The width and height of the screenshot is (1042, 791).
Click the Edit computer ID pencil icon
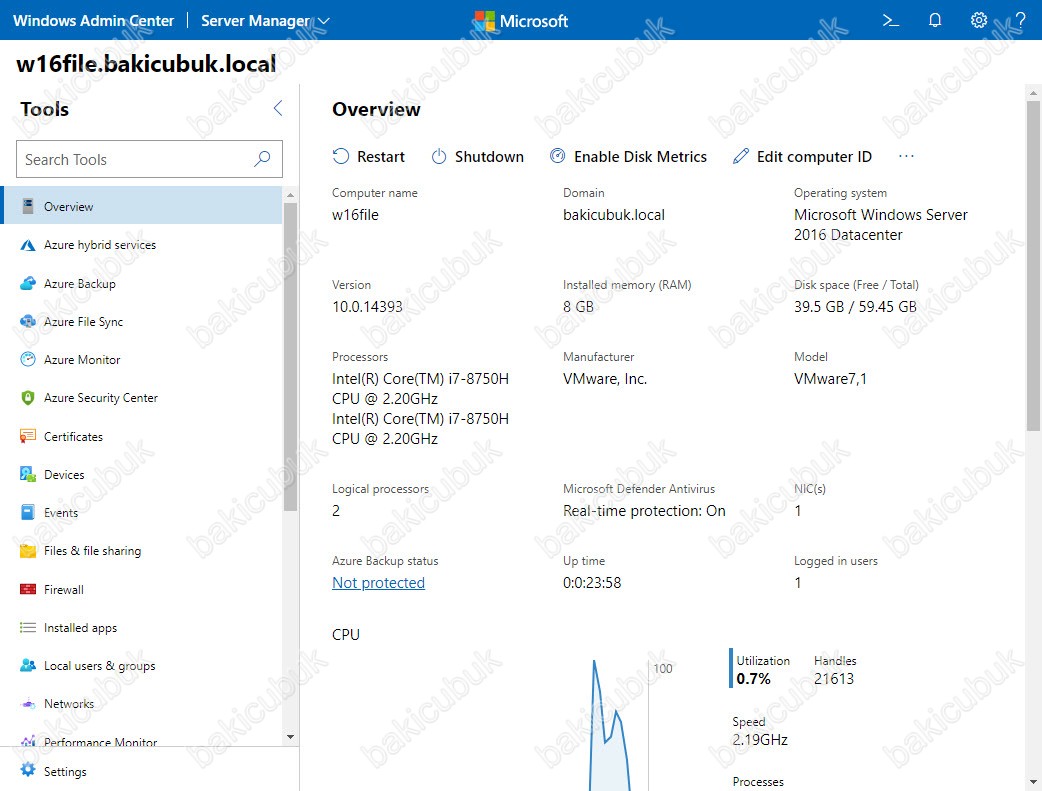740,156
